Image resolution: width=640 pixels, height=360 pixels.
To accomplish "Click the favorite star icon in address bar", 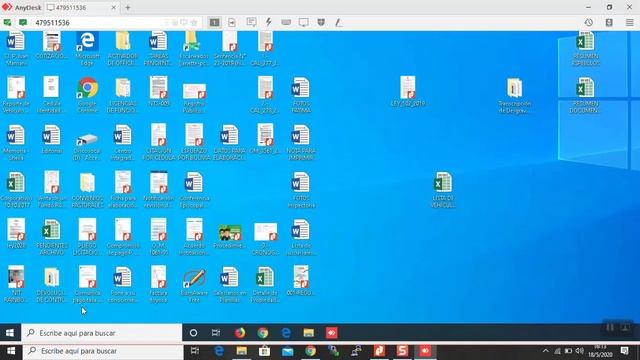I will point(194,23).
